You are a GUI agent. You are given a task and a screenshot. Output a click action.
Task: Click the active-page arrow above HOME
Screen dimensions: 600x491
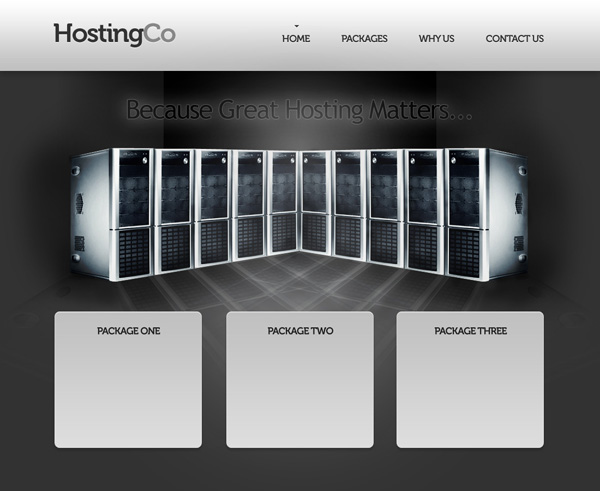[x=296, y=26]
